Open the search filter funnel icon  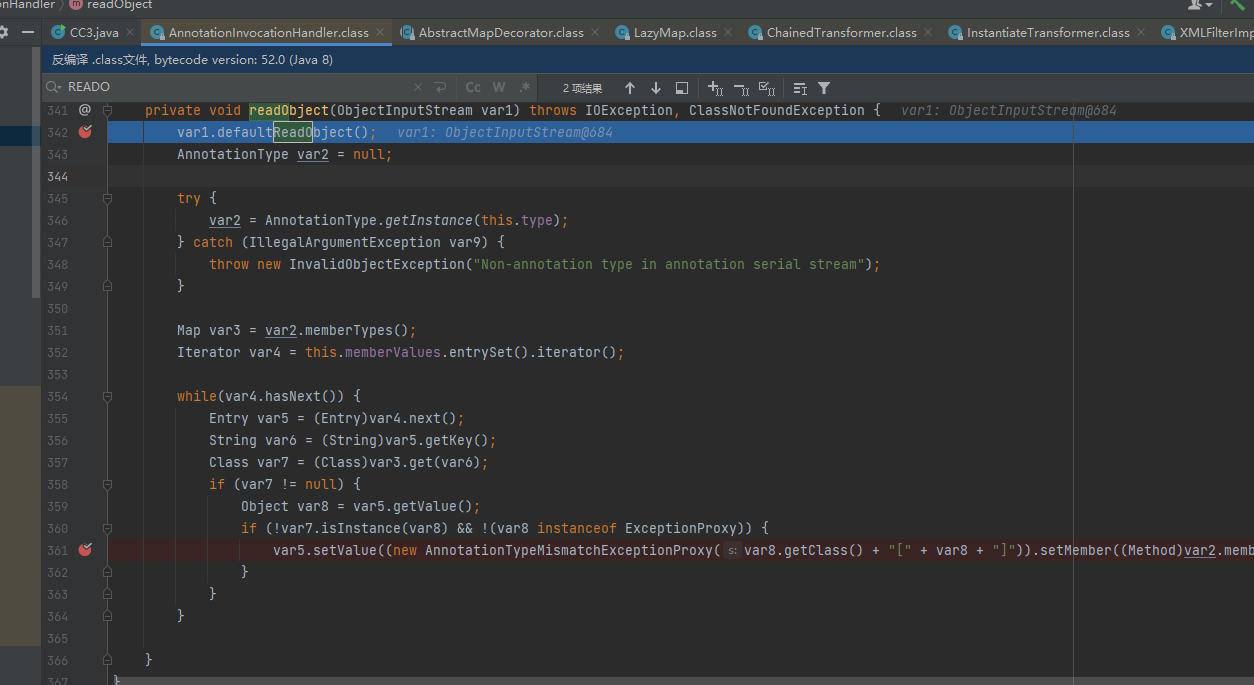pos(824,88)
